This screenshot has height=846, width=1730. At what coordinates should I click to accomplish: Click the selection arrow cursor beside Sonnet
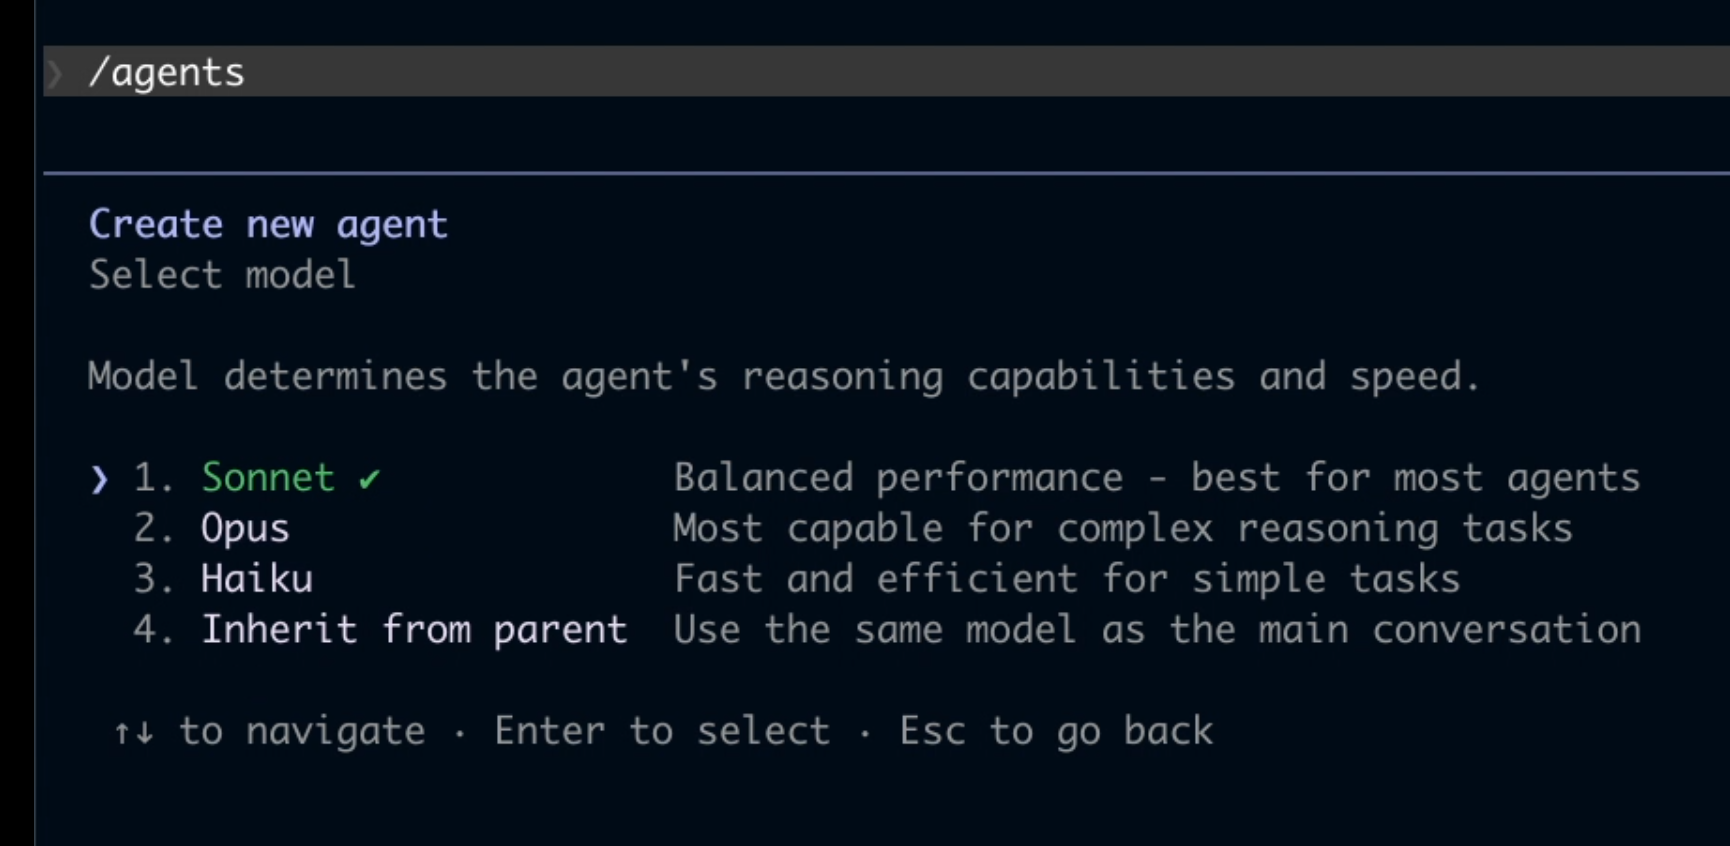pos(99,480)
